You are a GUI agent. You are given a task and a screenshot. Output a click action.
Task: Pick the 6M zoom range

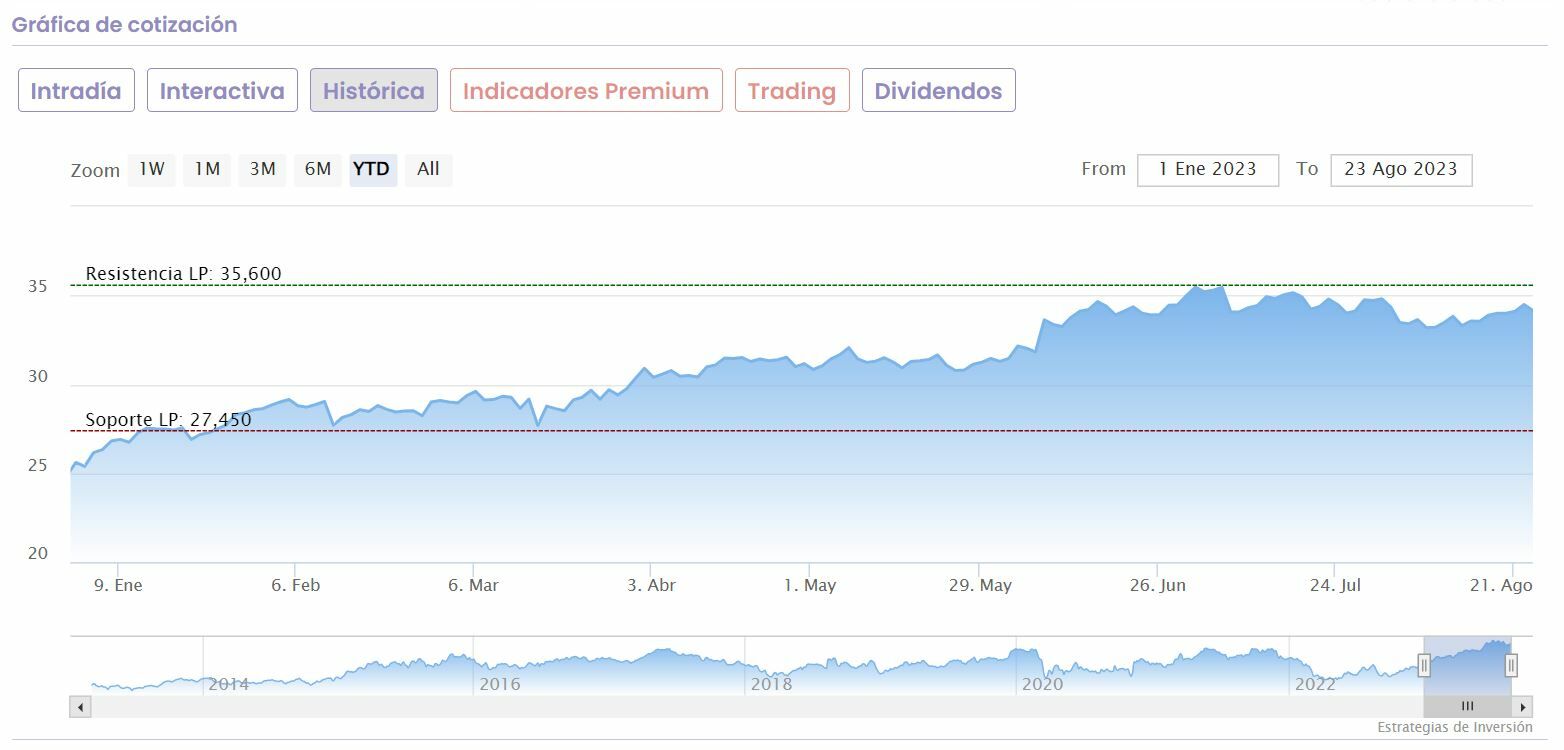[x=318, y=169]
